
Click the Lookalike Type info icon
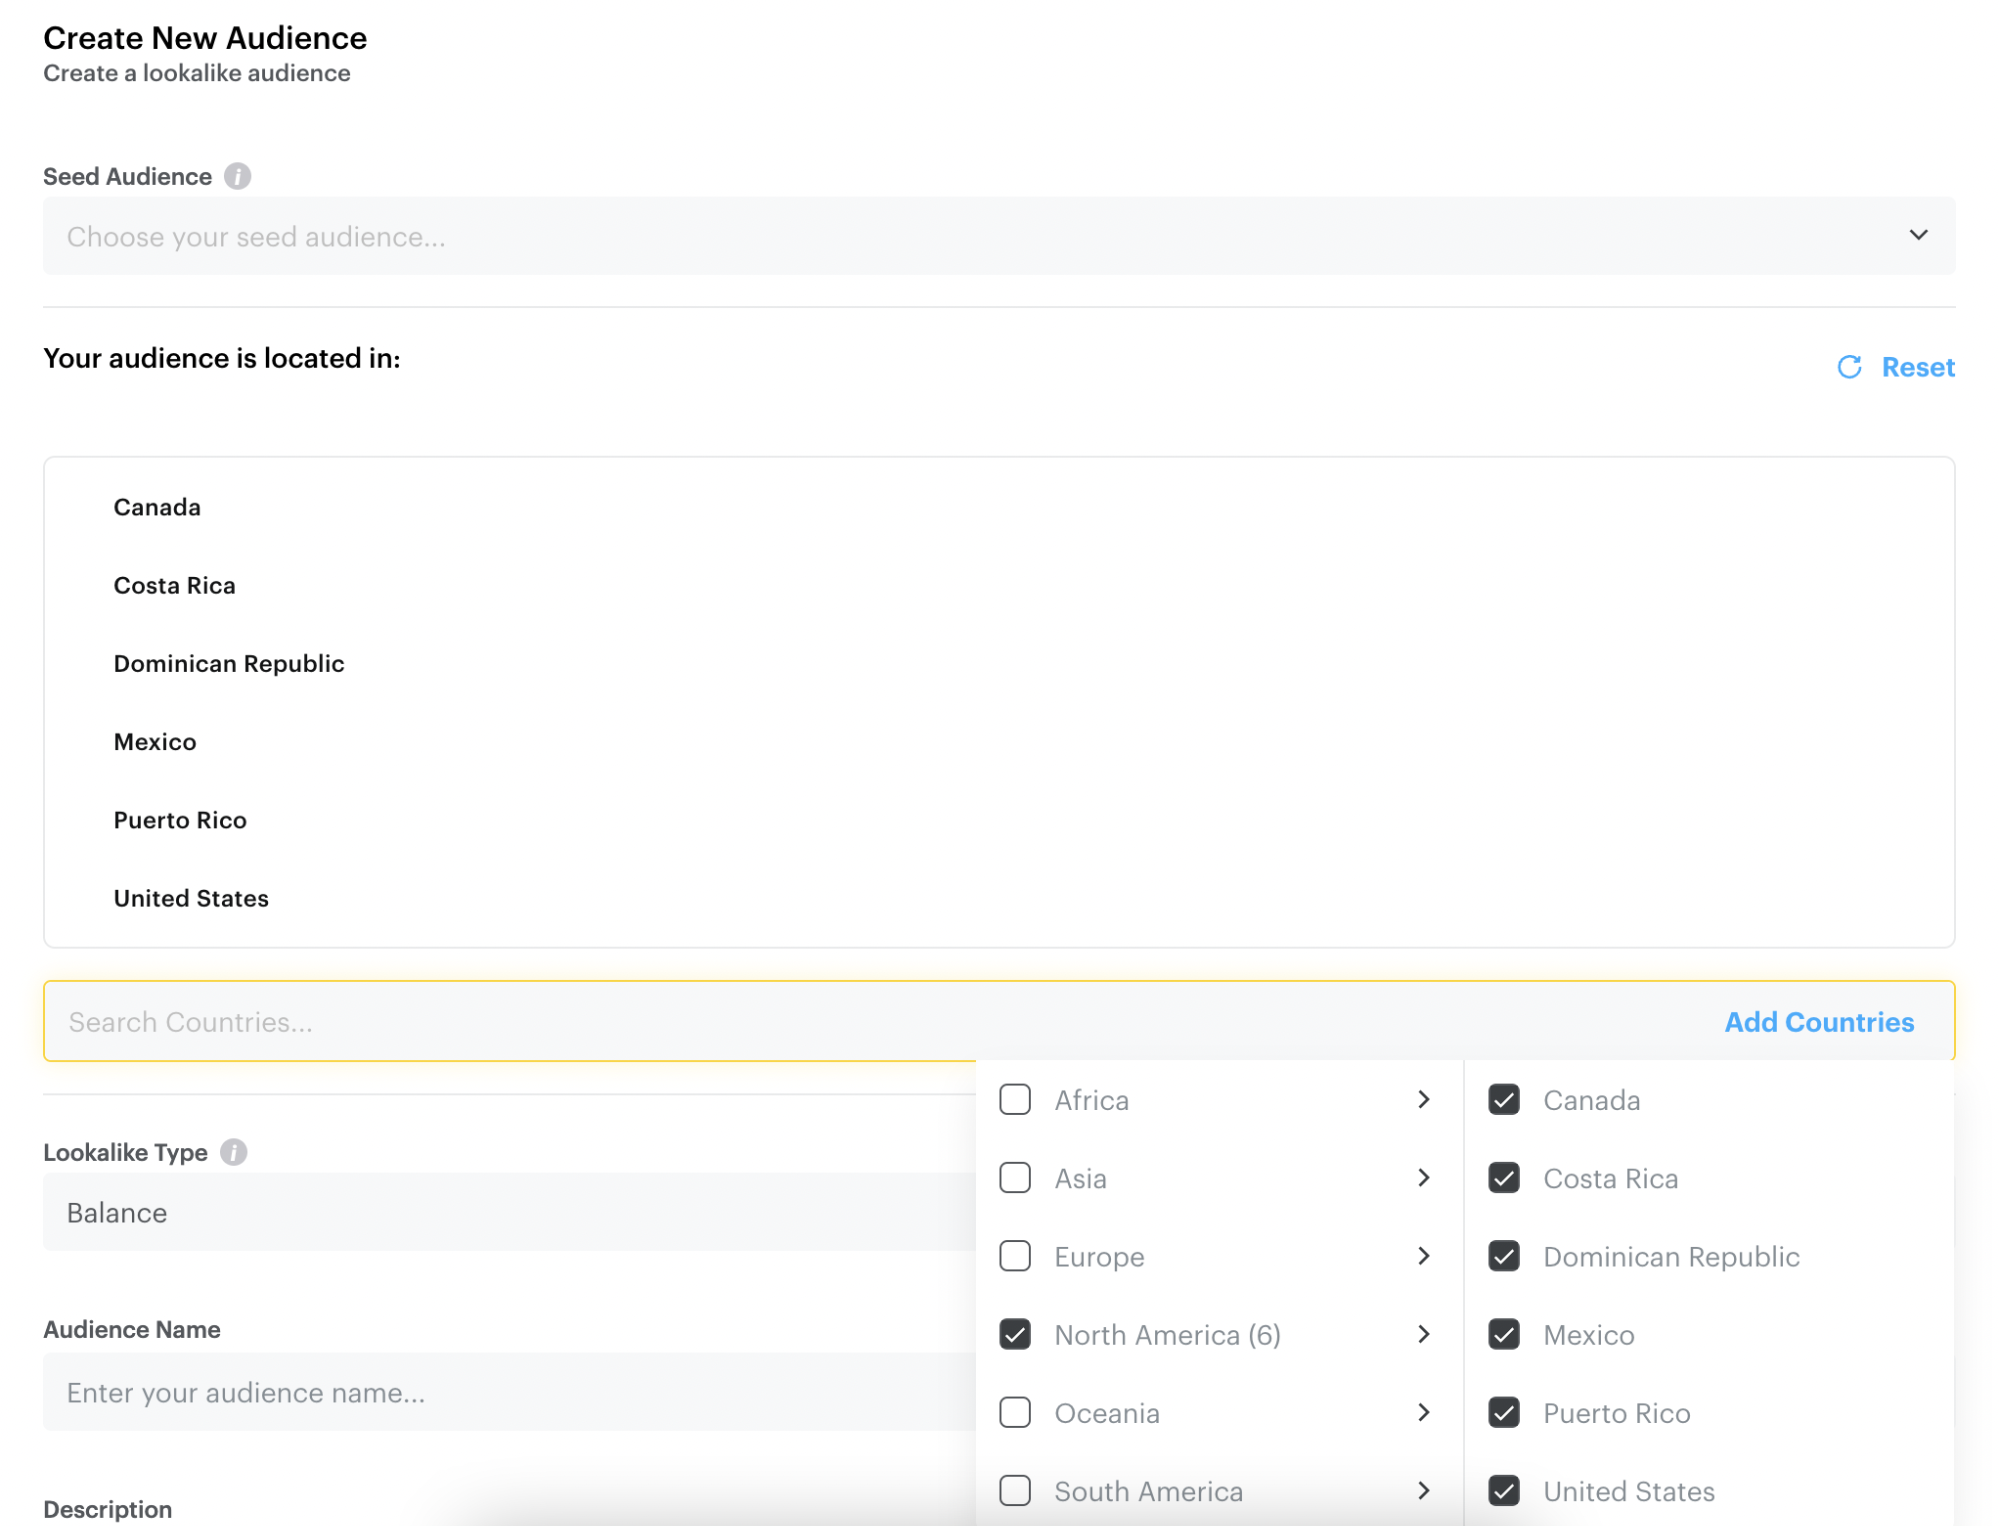coord(233,1152)
